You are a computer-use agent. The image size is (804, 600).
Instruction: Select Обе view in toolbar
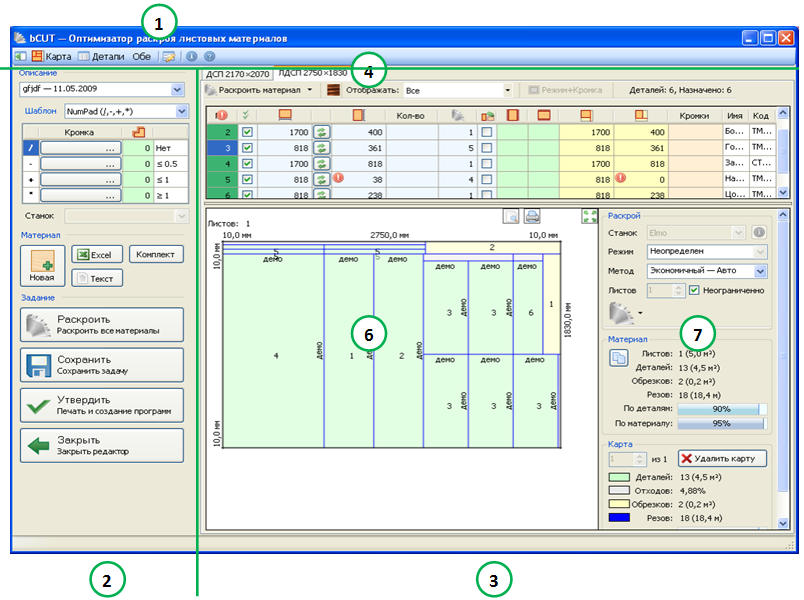(142, 56)
